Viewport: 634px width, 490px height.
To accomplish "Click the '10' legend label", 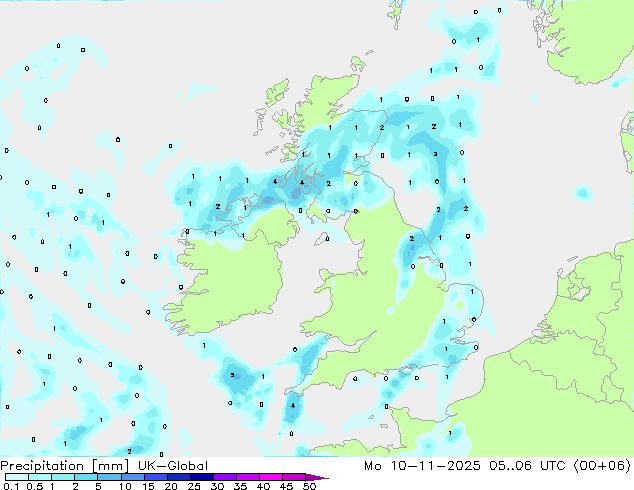I will click(x=125, y=486).
